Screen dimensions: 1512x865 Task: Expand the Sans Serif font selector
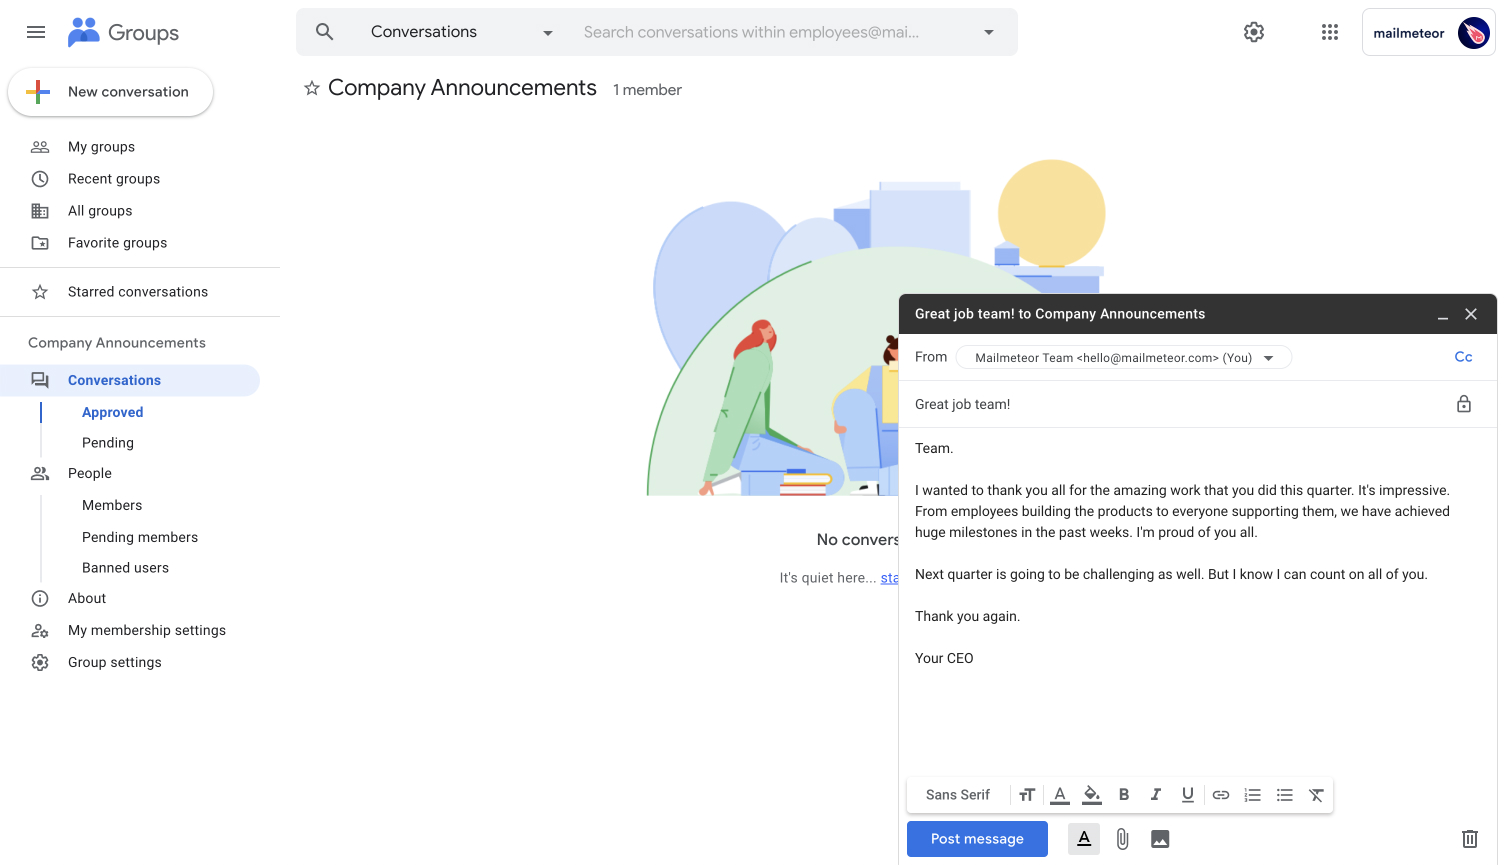point(957,794)
